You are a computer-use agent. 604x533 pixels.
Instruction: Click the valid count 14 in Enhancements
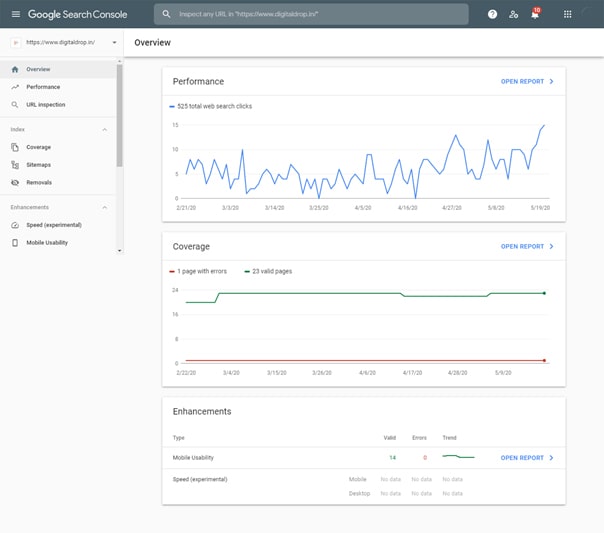point(393,458)
